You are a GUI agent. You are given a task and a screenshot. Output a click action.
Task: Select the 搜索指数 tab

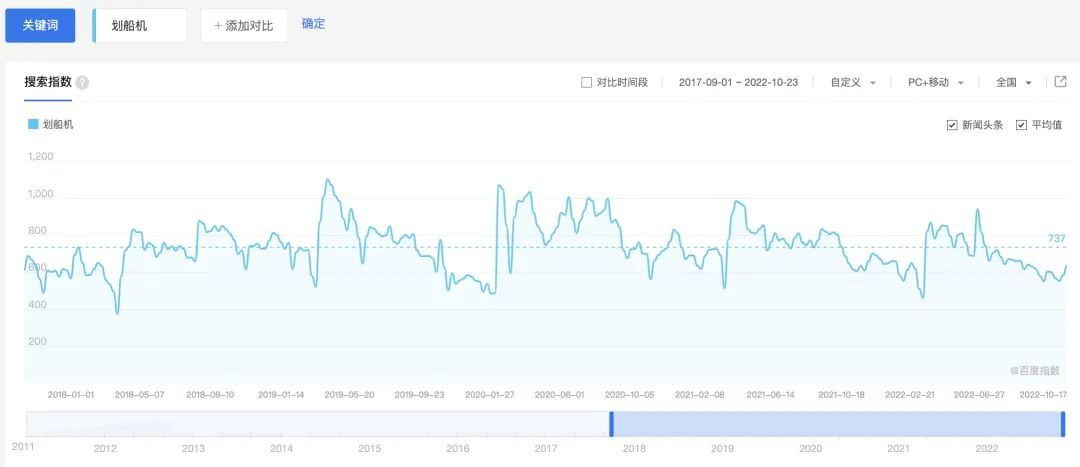[x=48, y=82]
